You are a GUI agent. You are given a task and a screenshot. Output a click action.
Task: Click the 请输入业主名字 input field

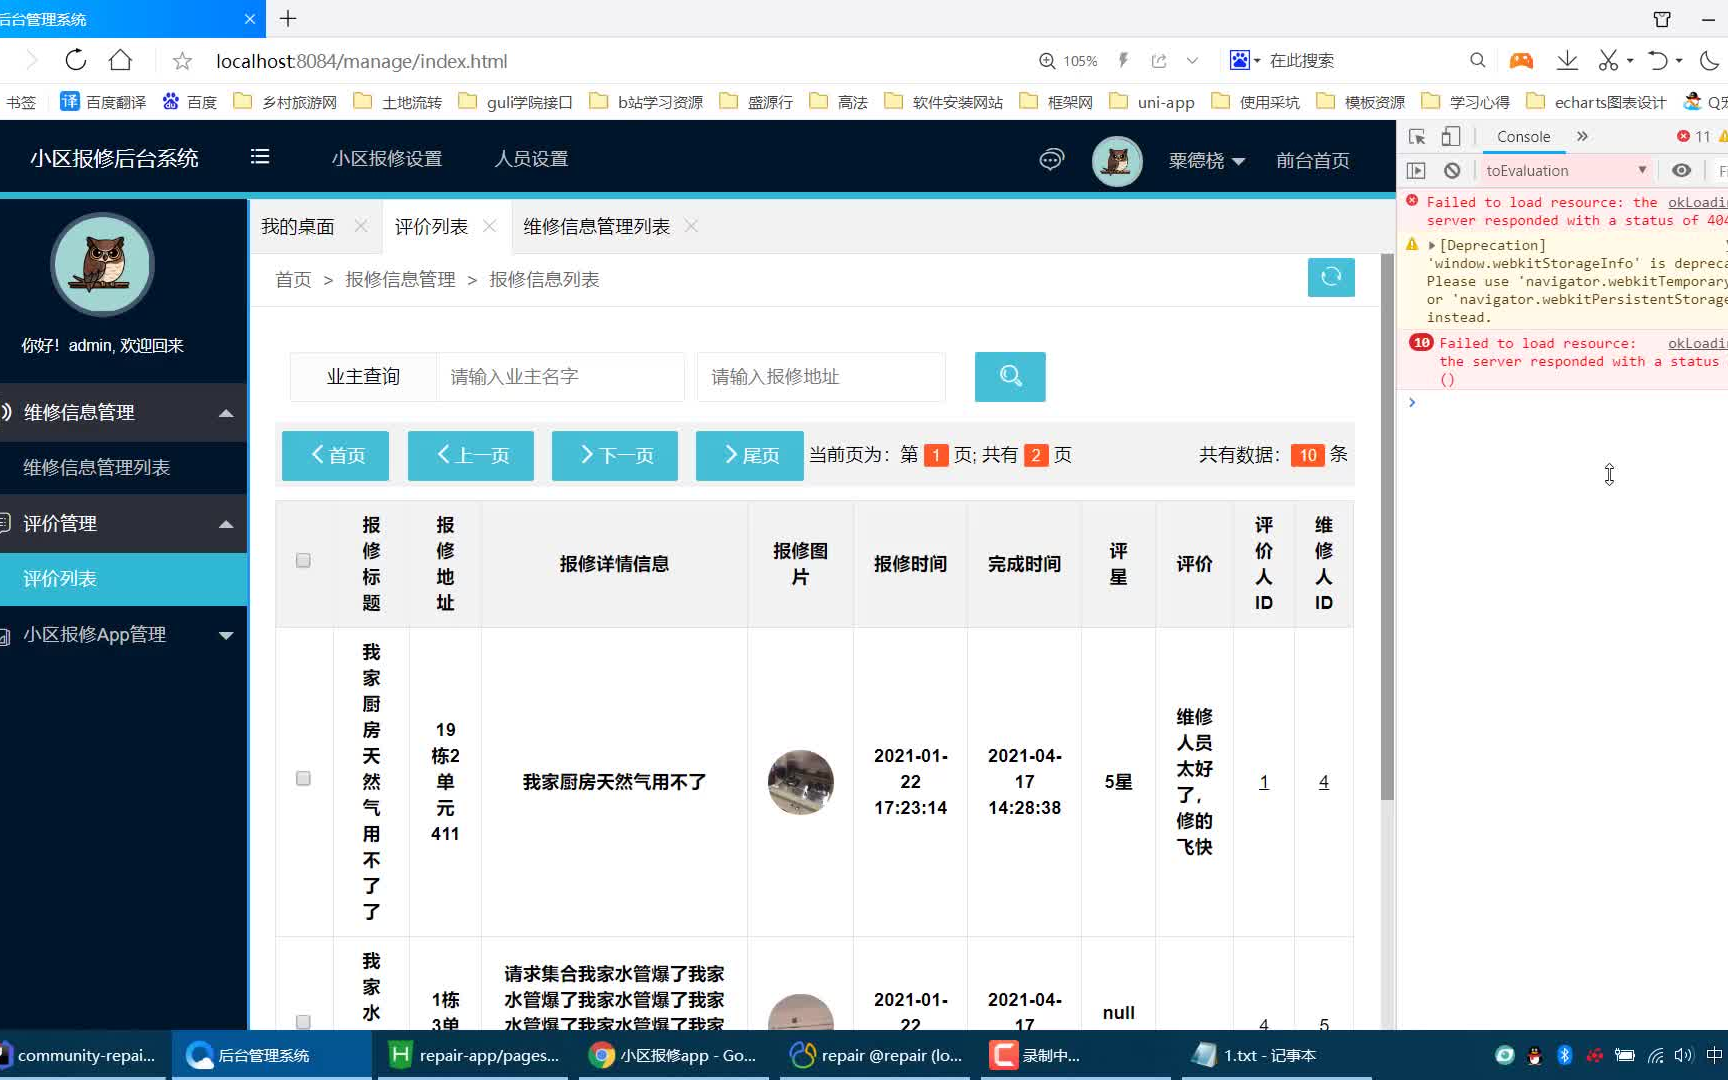[560, 377]
